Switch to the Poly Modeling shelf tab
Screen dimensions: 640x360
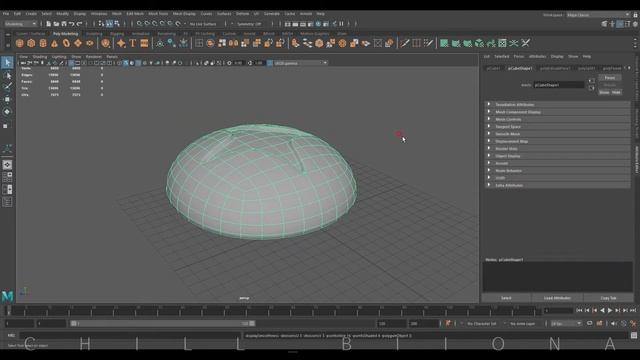[x=65, y=33]
